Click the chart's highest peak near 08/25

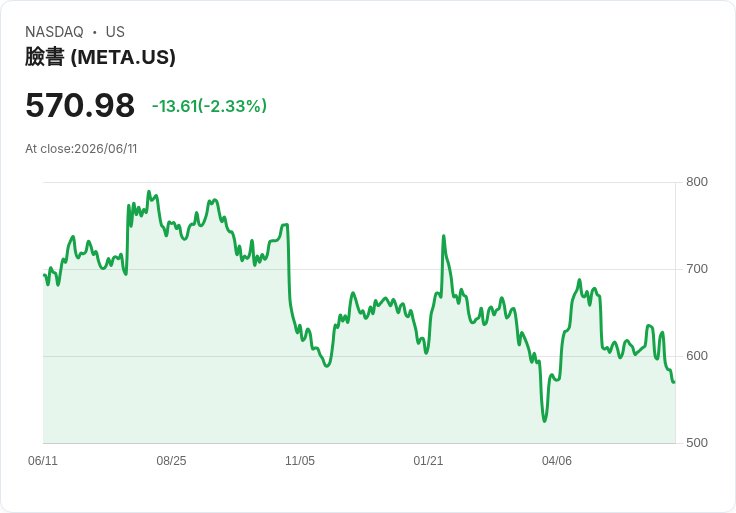tap(149, 191)
